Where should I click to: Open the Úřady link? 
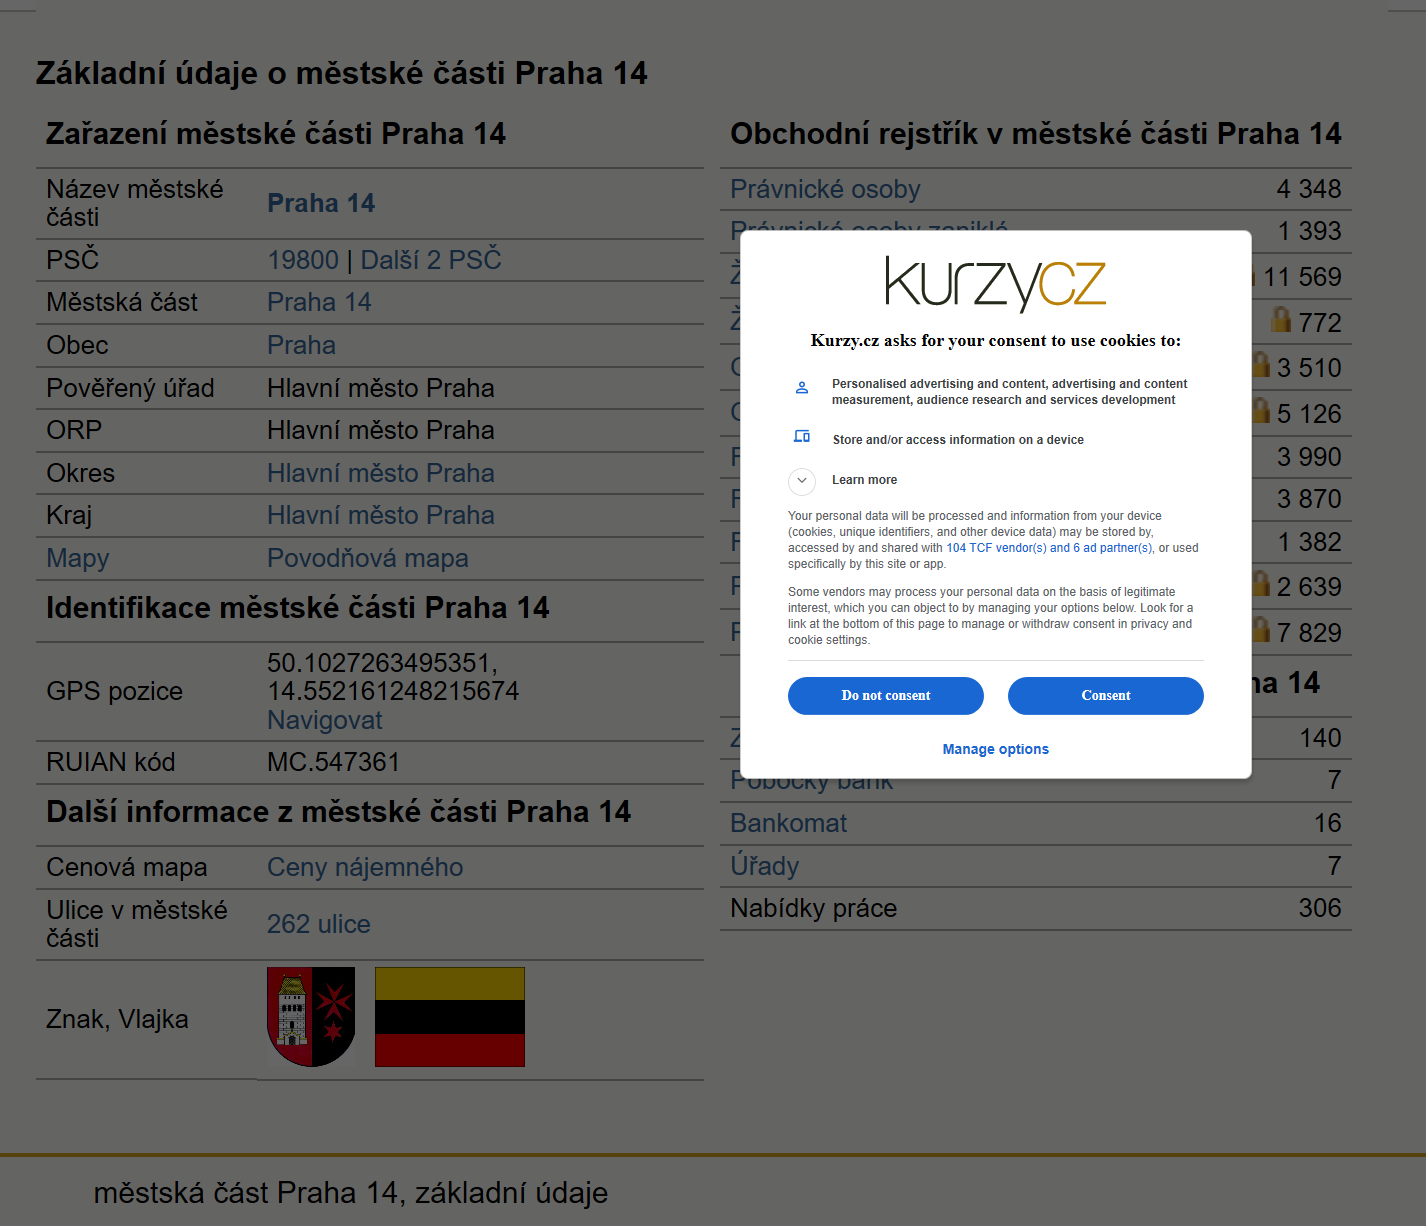click(x=765, y=866)
